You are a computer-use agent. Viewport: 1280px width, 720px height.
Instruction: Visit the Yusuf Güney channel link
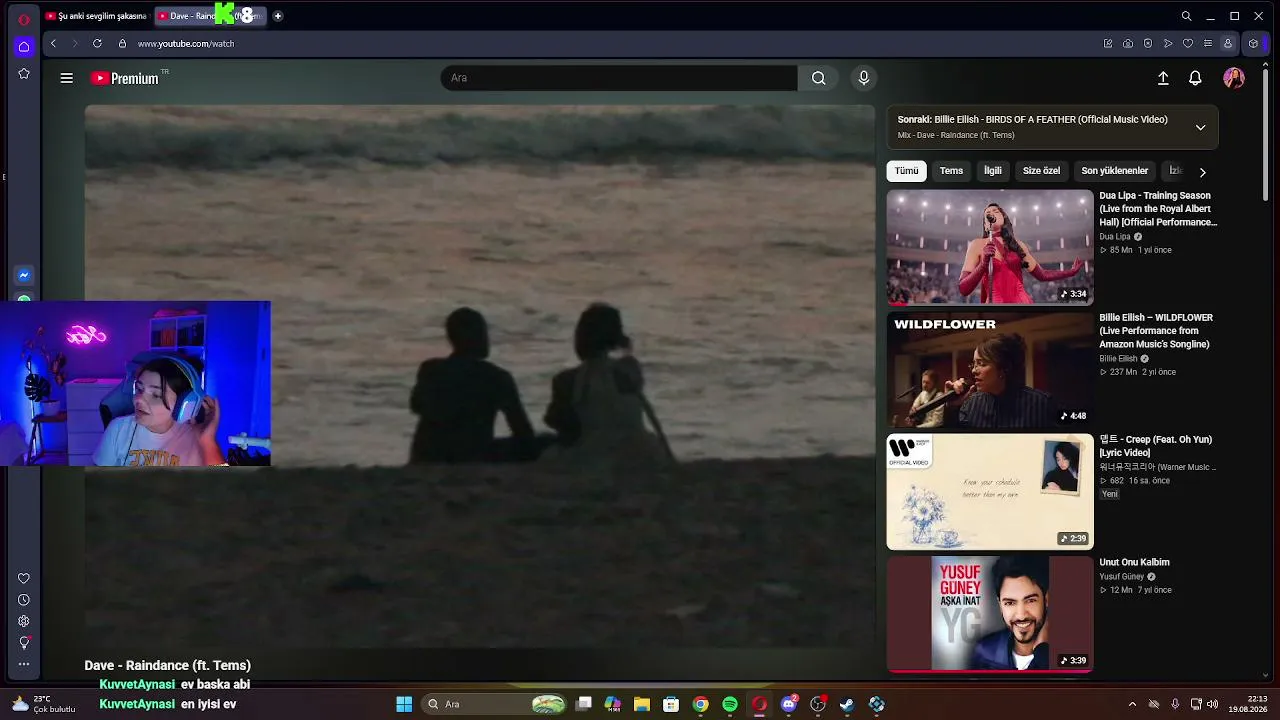click(x=1121, y=577)
